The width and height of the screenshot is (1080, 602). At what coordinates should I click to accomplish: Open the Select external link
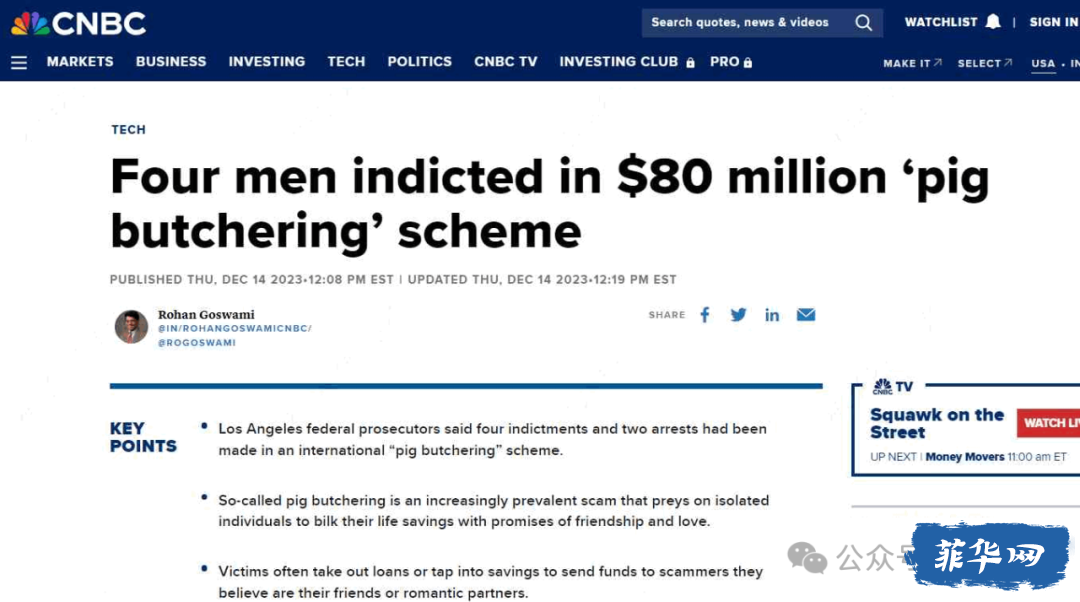click(985, 63)
